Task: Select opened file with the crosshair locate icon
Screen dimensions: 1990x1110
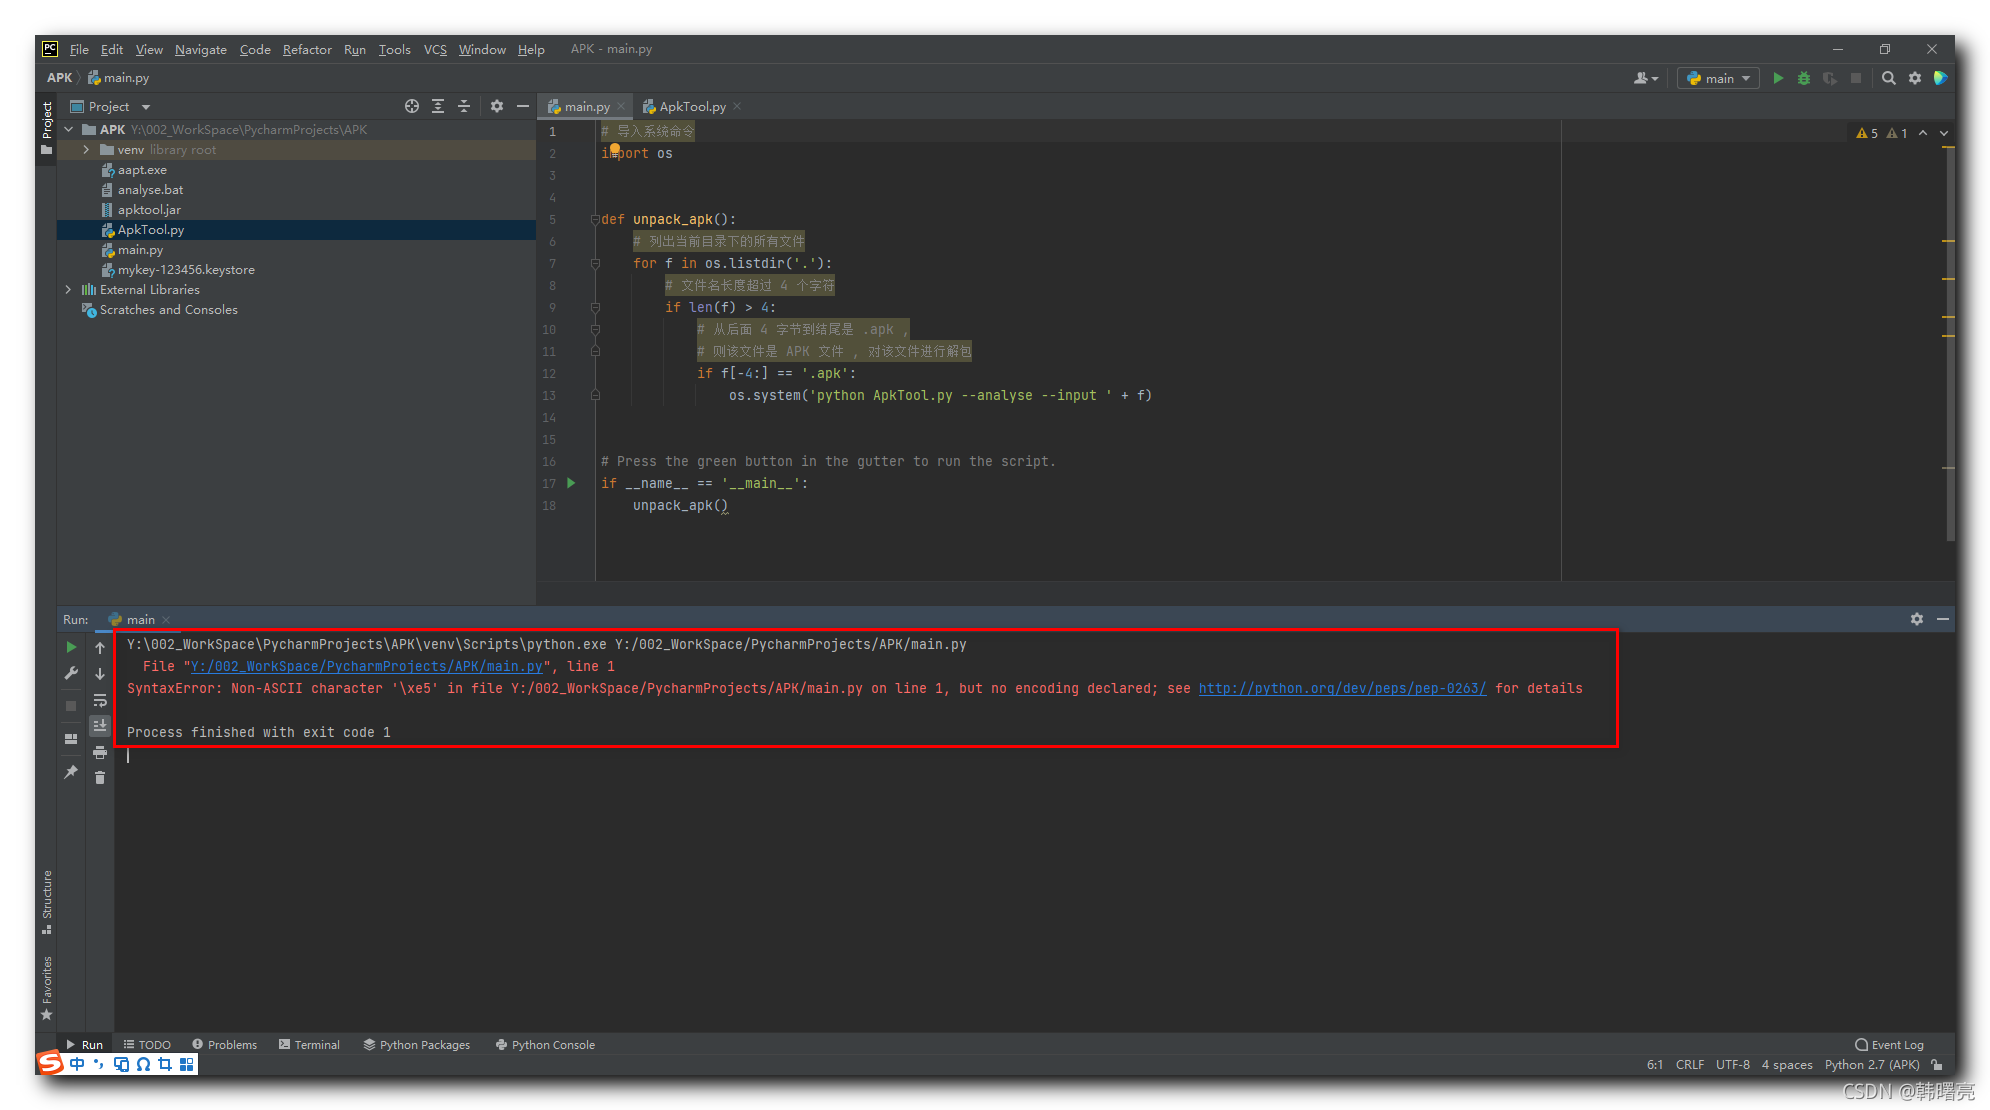Action: [411, 106]
